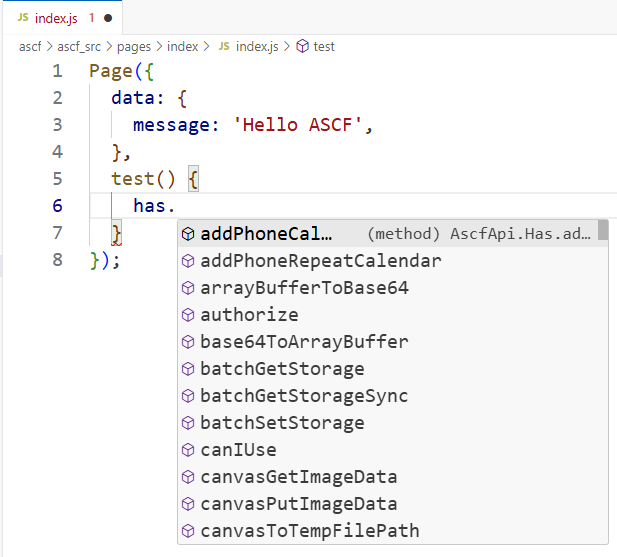
Task: Select canvasGetImageData in autocomplete list
Action: coord(393,477)
